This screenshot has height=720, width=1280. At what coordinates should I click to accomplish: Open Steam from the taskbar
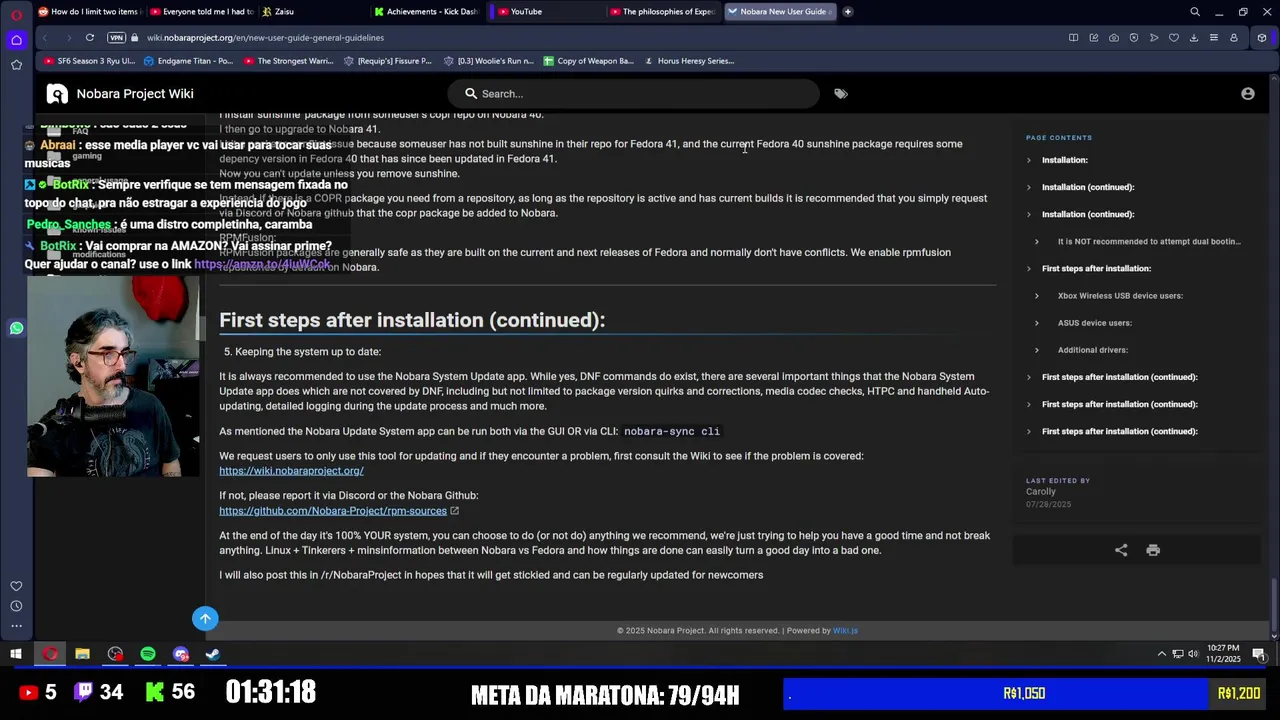click(x=213, y=654)
